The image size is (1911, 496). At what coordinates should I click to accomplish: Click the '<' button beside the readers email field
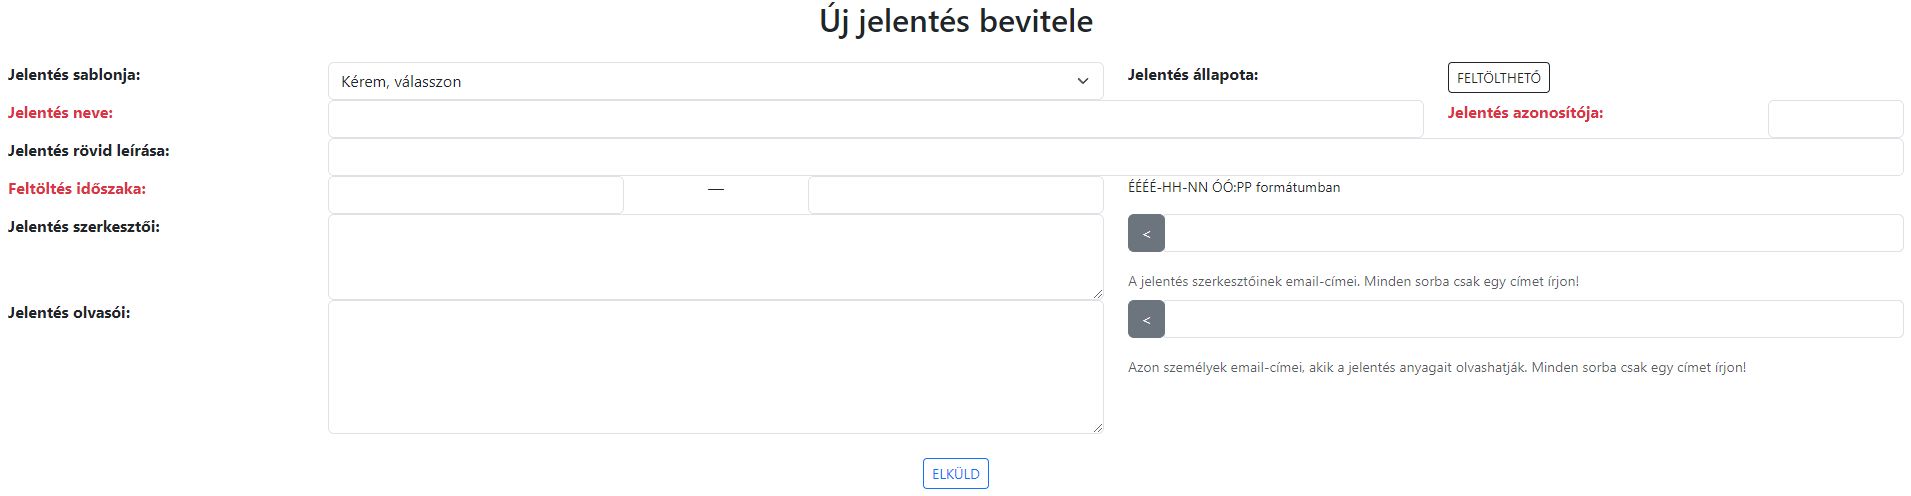point(1146,319)
